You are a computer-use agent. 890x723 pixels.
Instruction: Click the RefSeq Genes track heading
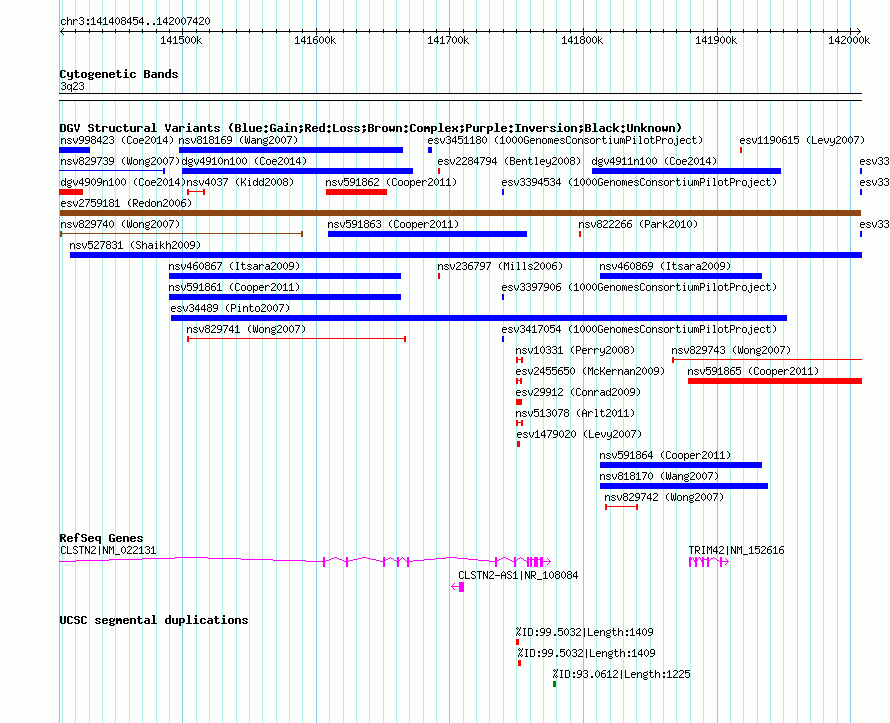[102, 538]
